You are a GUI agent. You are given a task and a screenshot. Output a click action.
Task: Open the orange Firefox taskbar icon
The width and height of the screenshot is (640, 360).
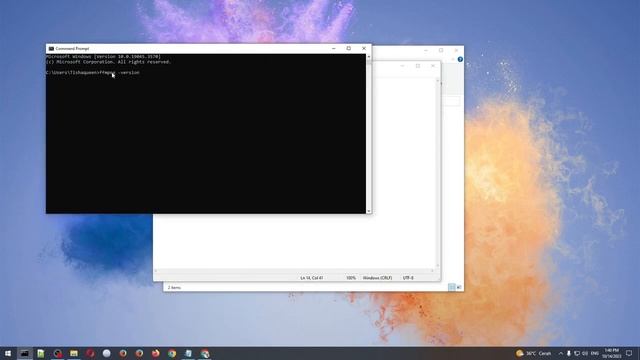point(156,353)
